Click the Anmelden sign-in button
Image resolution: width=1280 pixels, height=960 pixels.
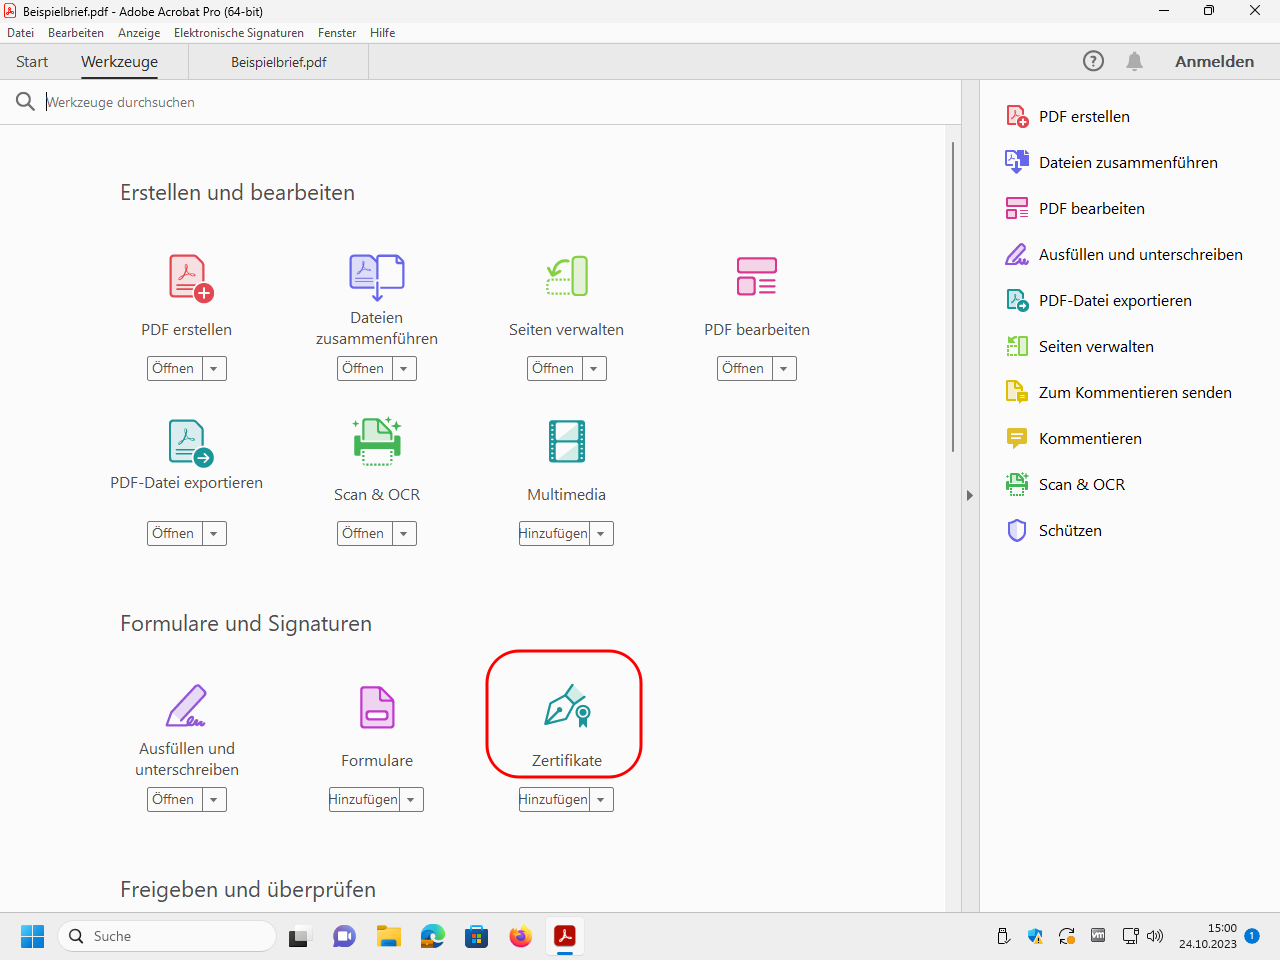[x=1214, y=62]
